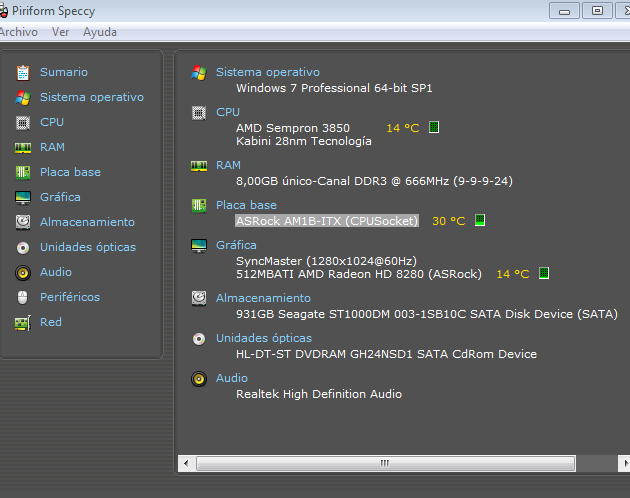The image size is (630, 498).
Task: Click the green temperature indicator next to Radeon 14 °C
Action: pos(544,273)
